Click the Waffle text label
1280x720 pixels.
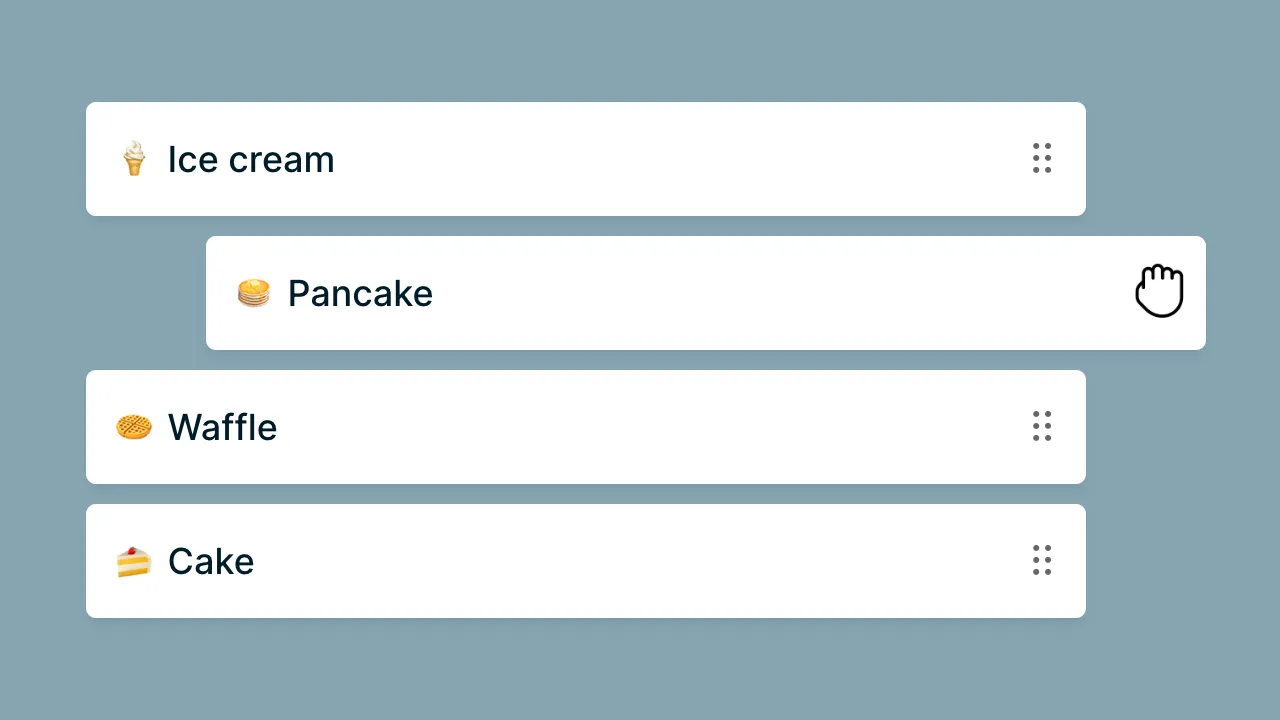coord(222,426)
